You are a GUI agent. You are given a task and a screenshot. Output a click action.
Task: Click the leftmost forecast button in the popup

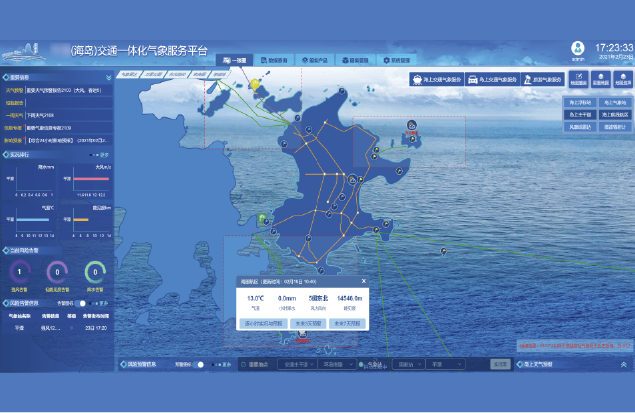coord(264,324)
